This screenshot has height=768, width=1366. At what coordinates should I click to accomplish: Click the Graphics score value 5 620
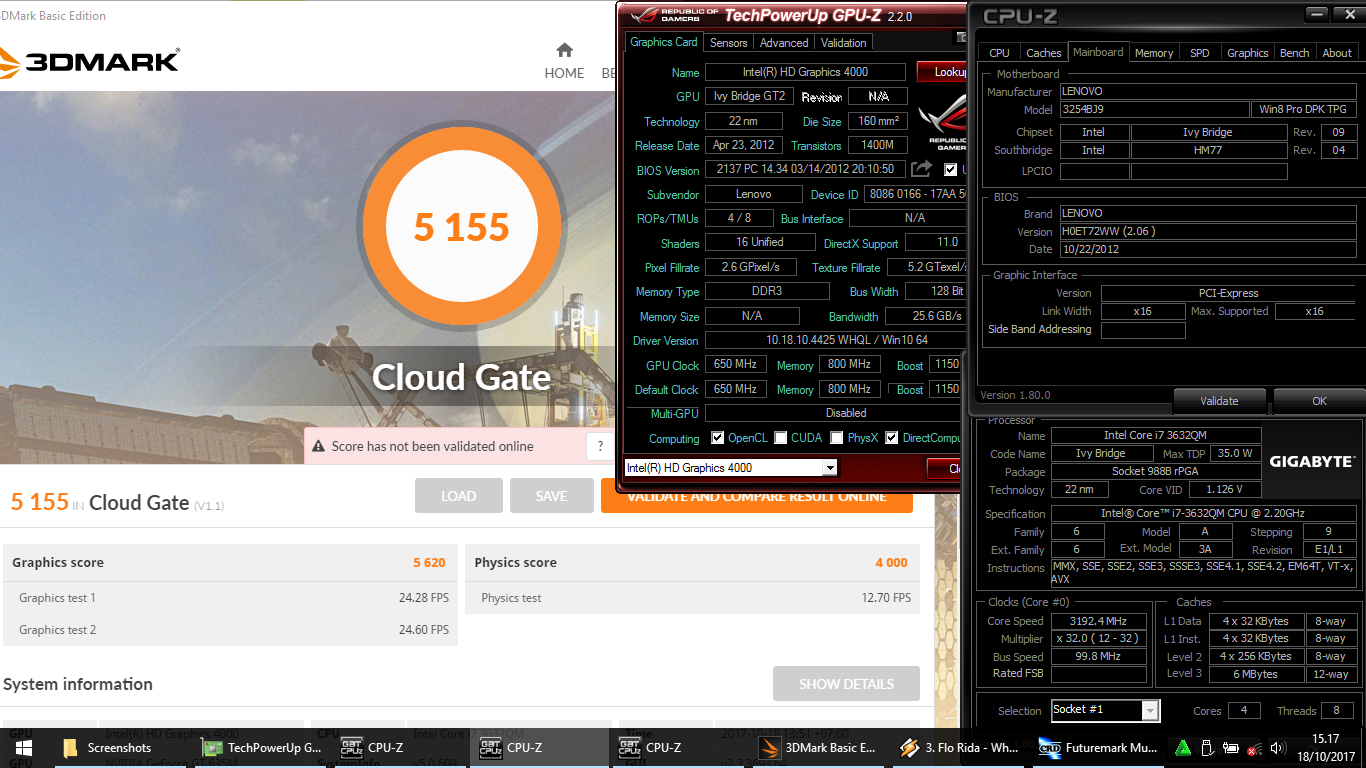429,563
